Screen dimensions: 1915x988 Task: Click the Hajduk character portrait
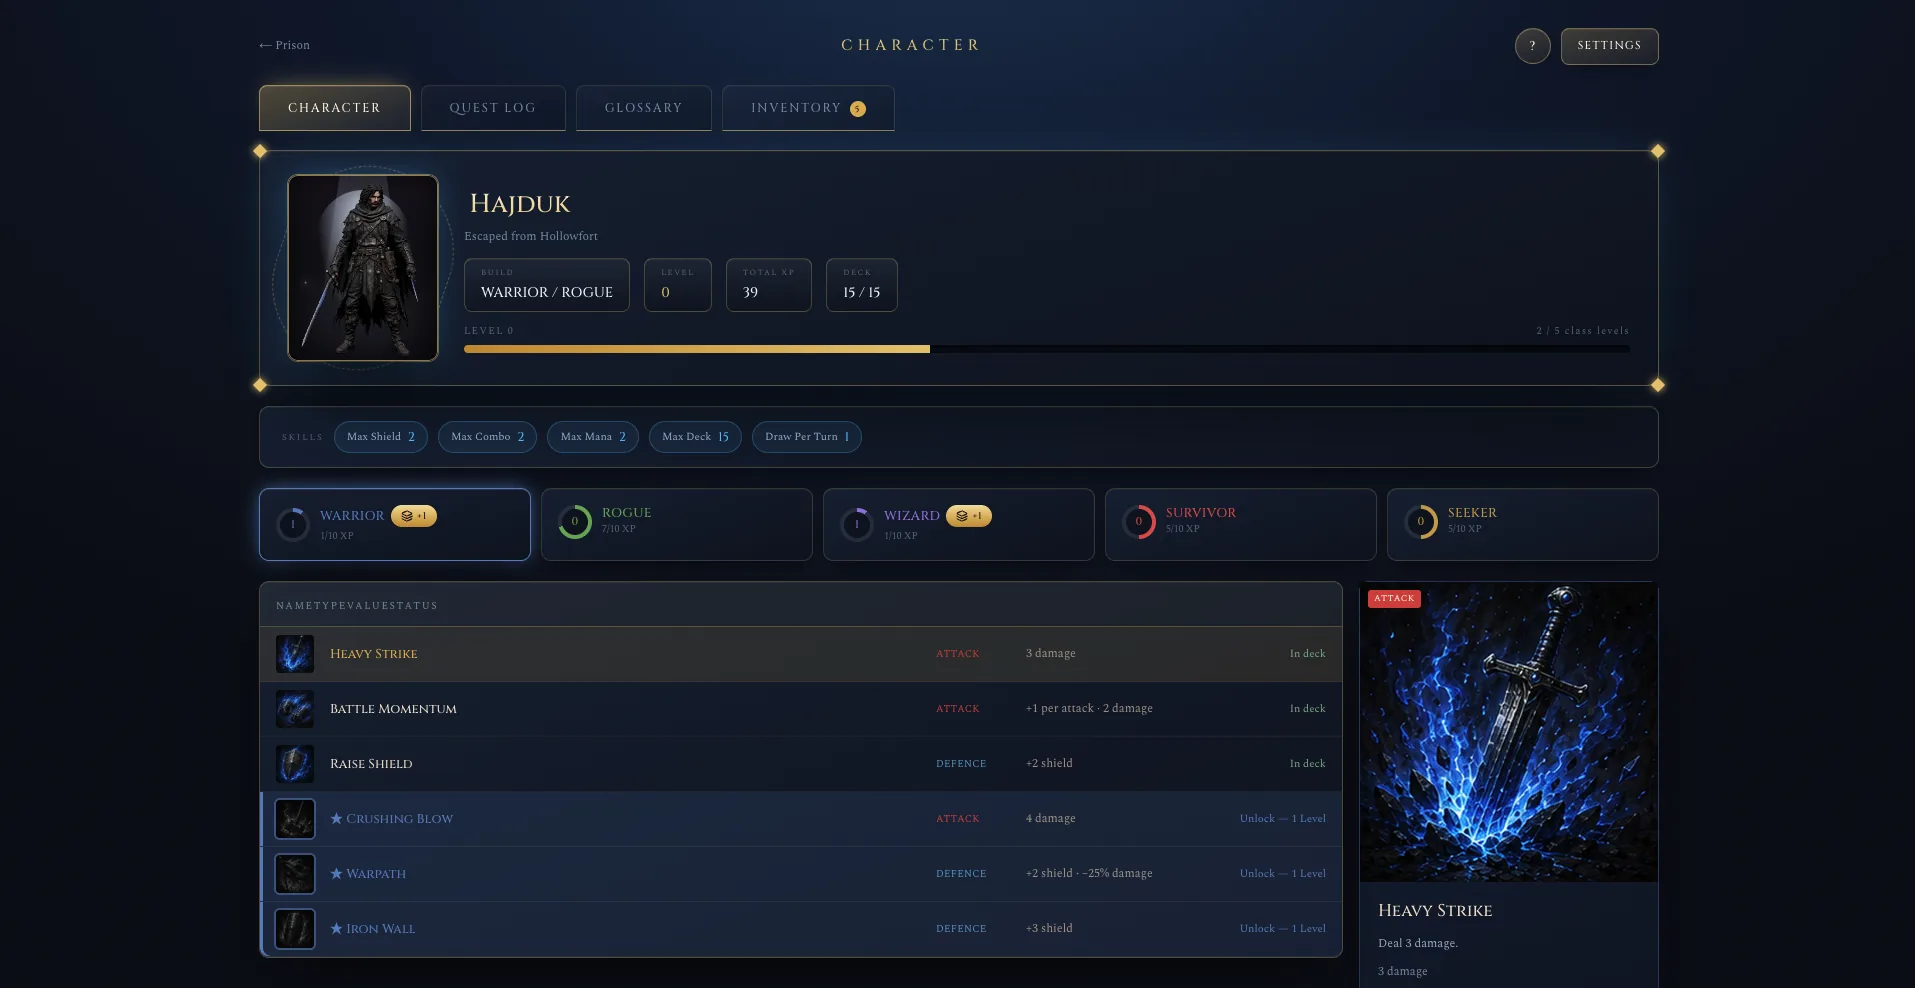point(363,268)
